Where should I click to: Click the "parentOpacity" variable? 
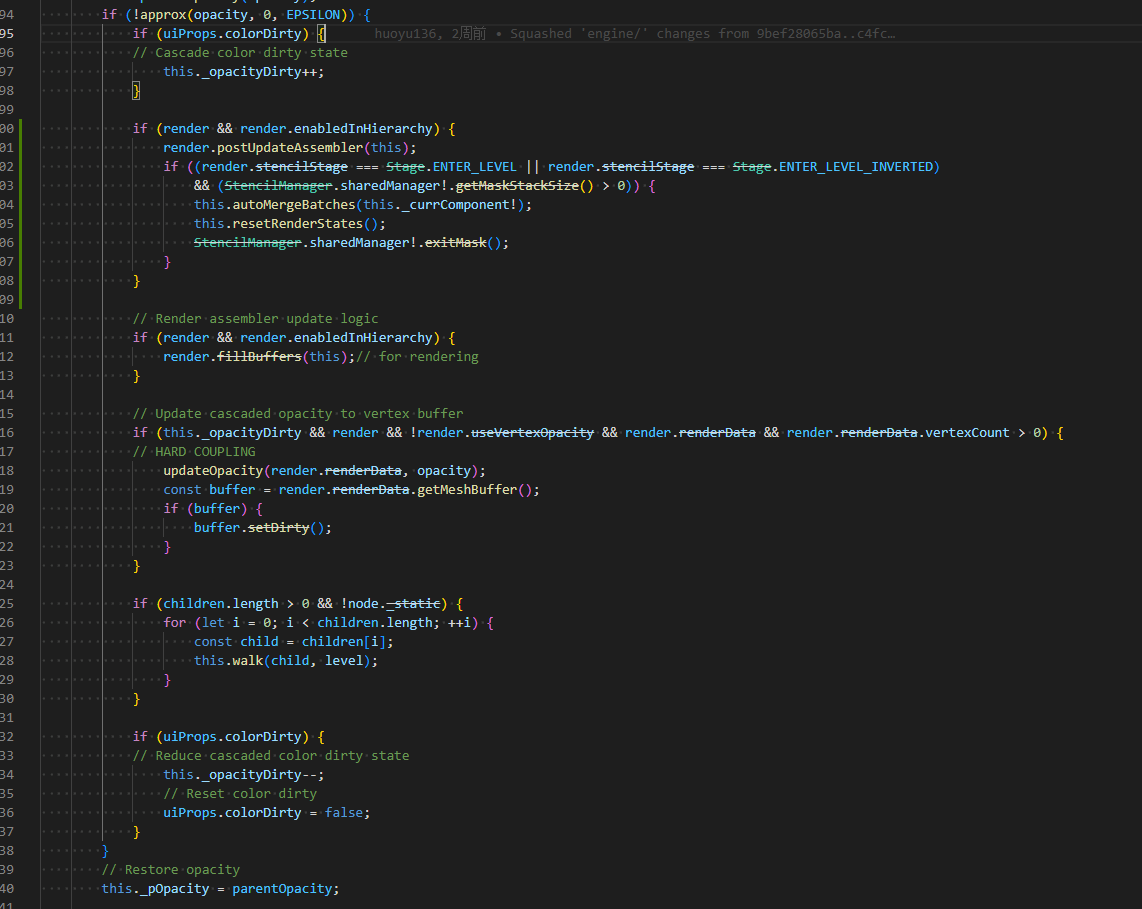[x=282, y=889]
